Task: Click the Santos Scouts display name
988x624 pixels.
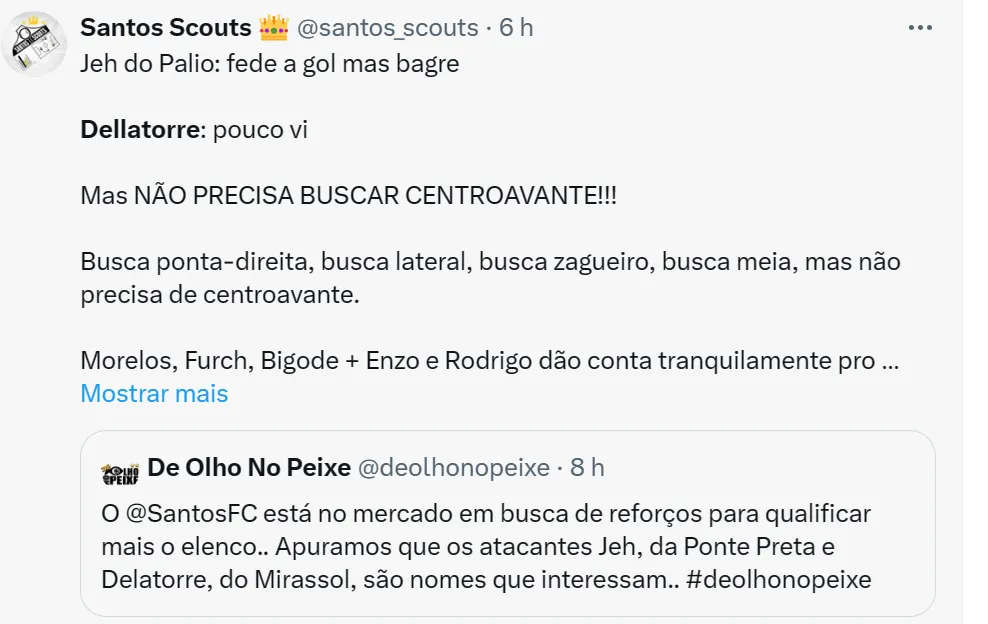Action: pos(165,28)
